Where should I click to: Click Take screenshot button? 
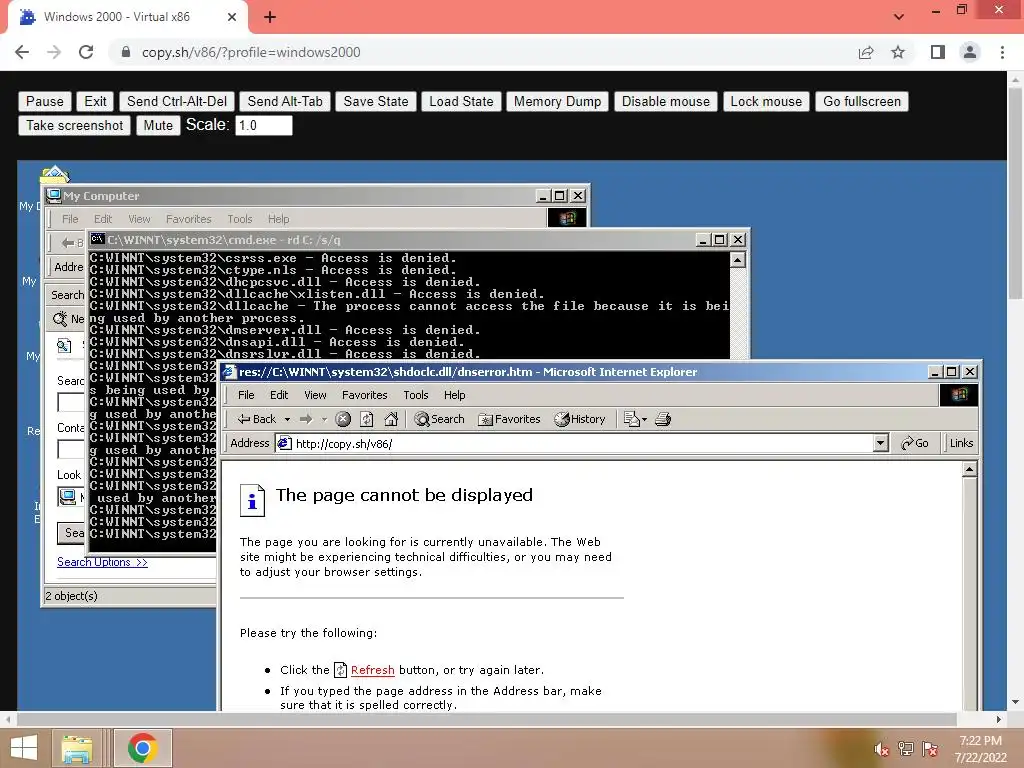point(74,125)
